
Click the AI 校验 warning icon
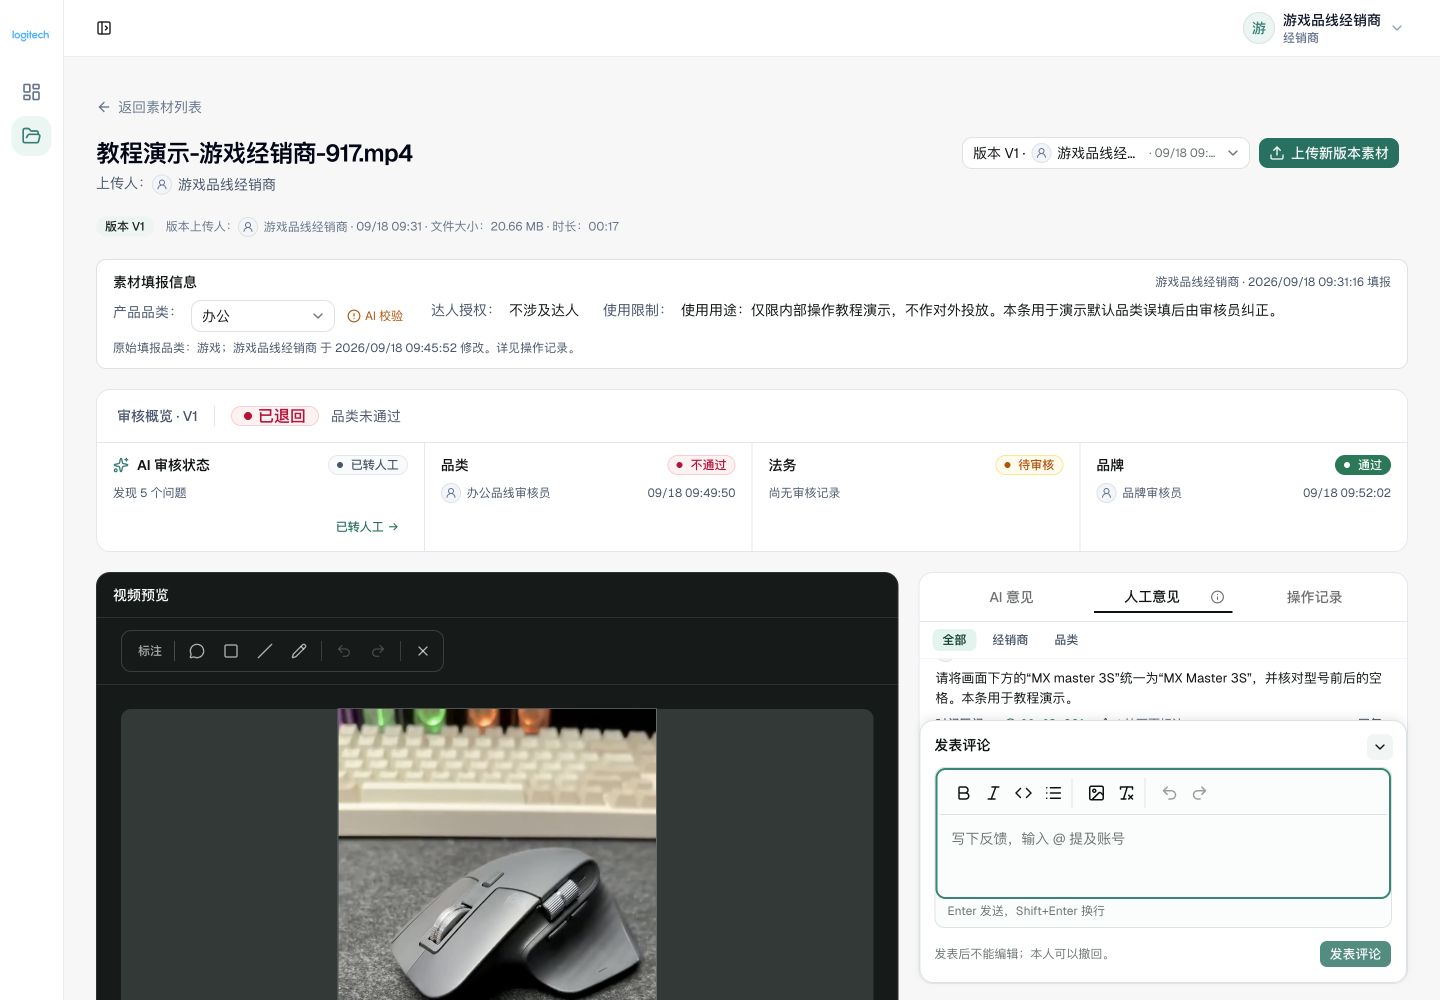(x=353, y=316)
